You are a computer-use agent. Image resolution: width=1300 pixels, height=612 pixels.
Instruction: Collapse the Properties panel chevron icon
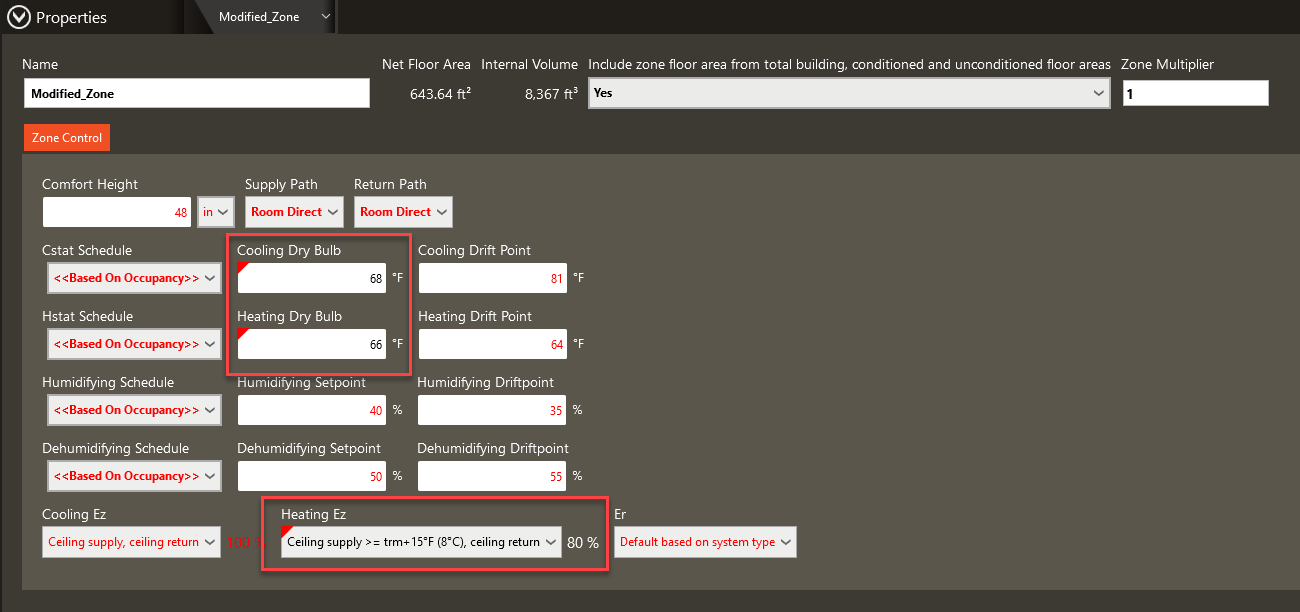[19, 17]
